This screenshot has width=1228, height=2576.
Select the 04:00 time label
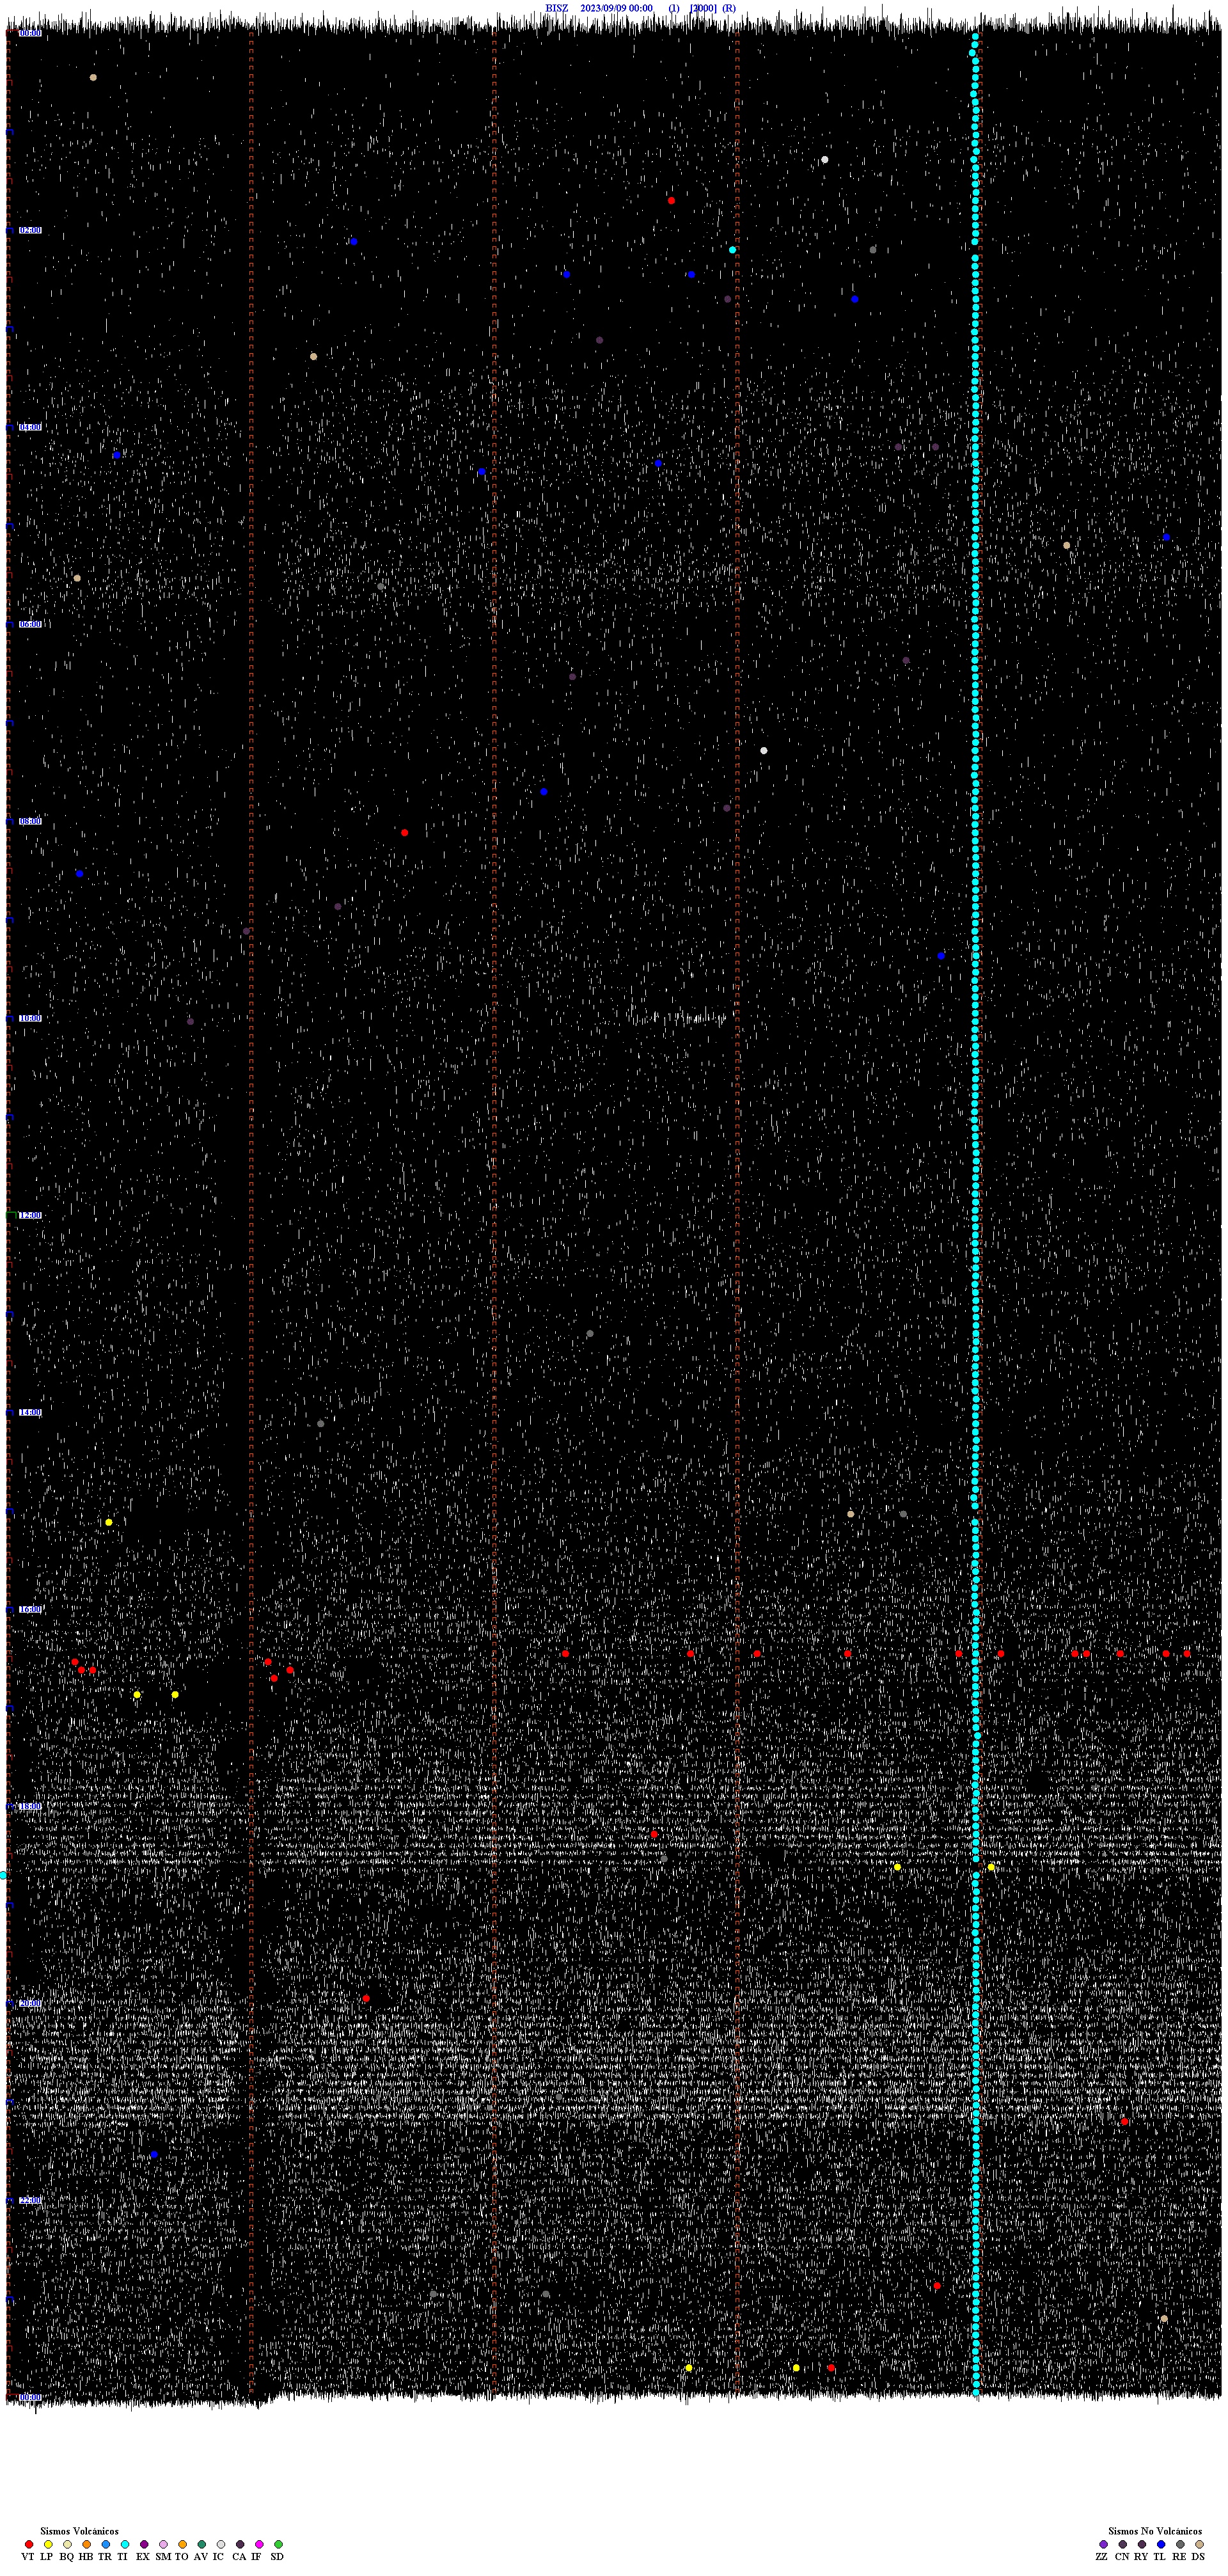coord(30,427)
